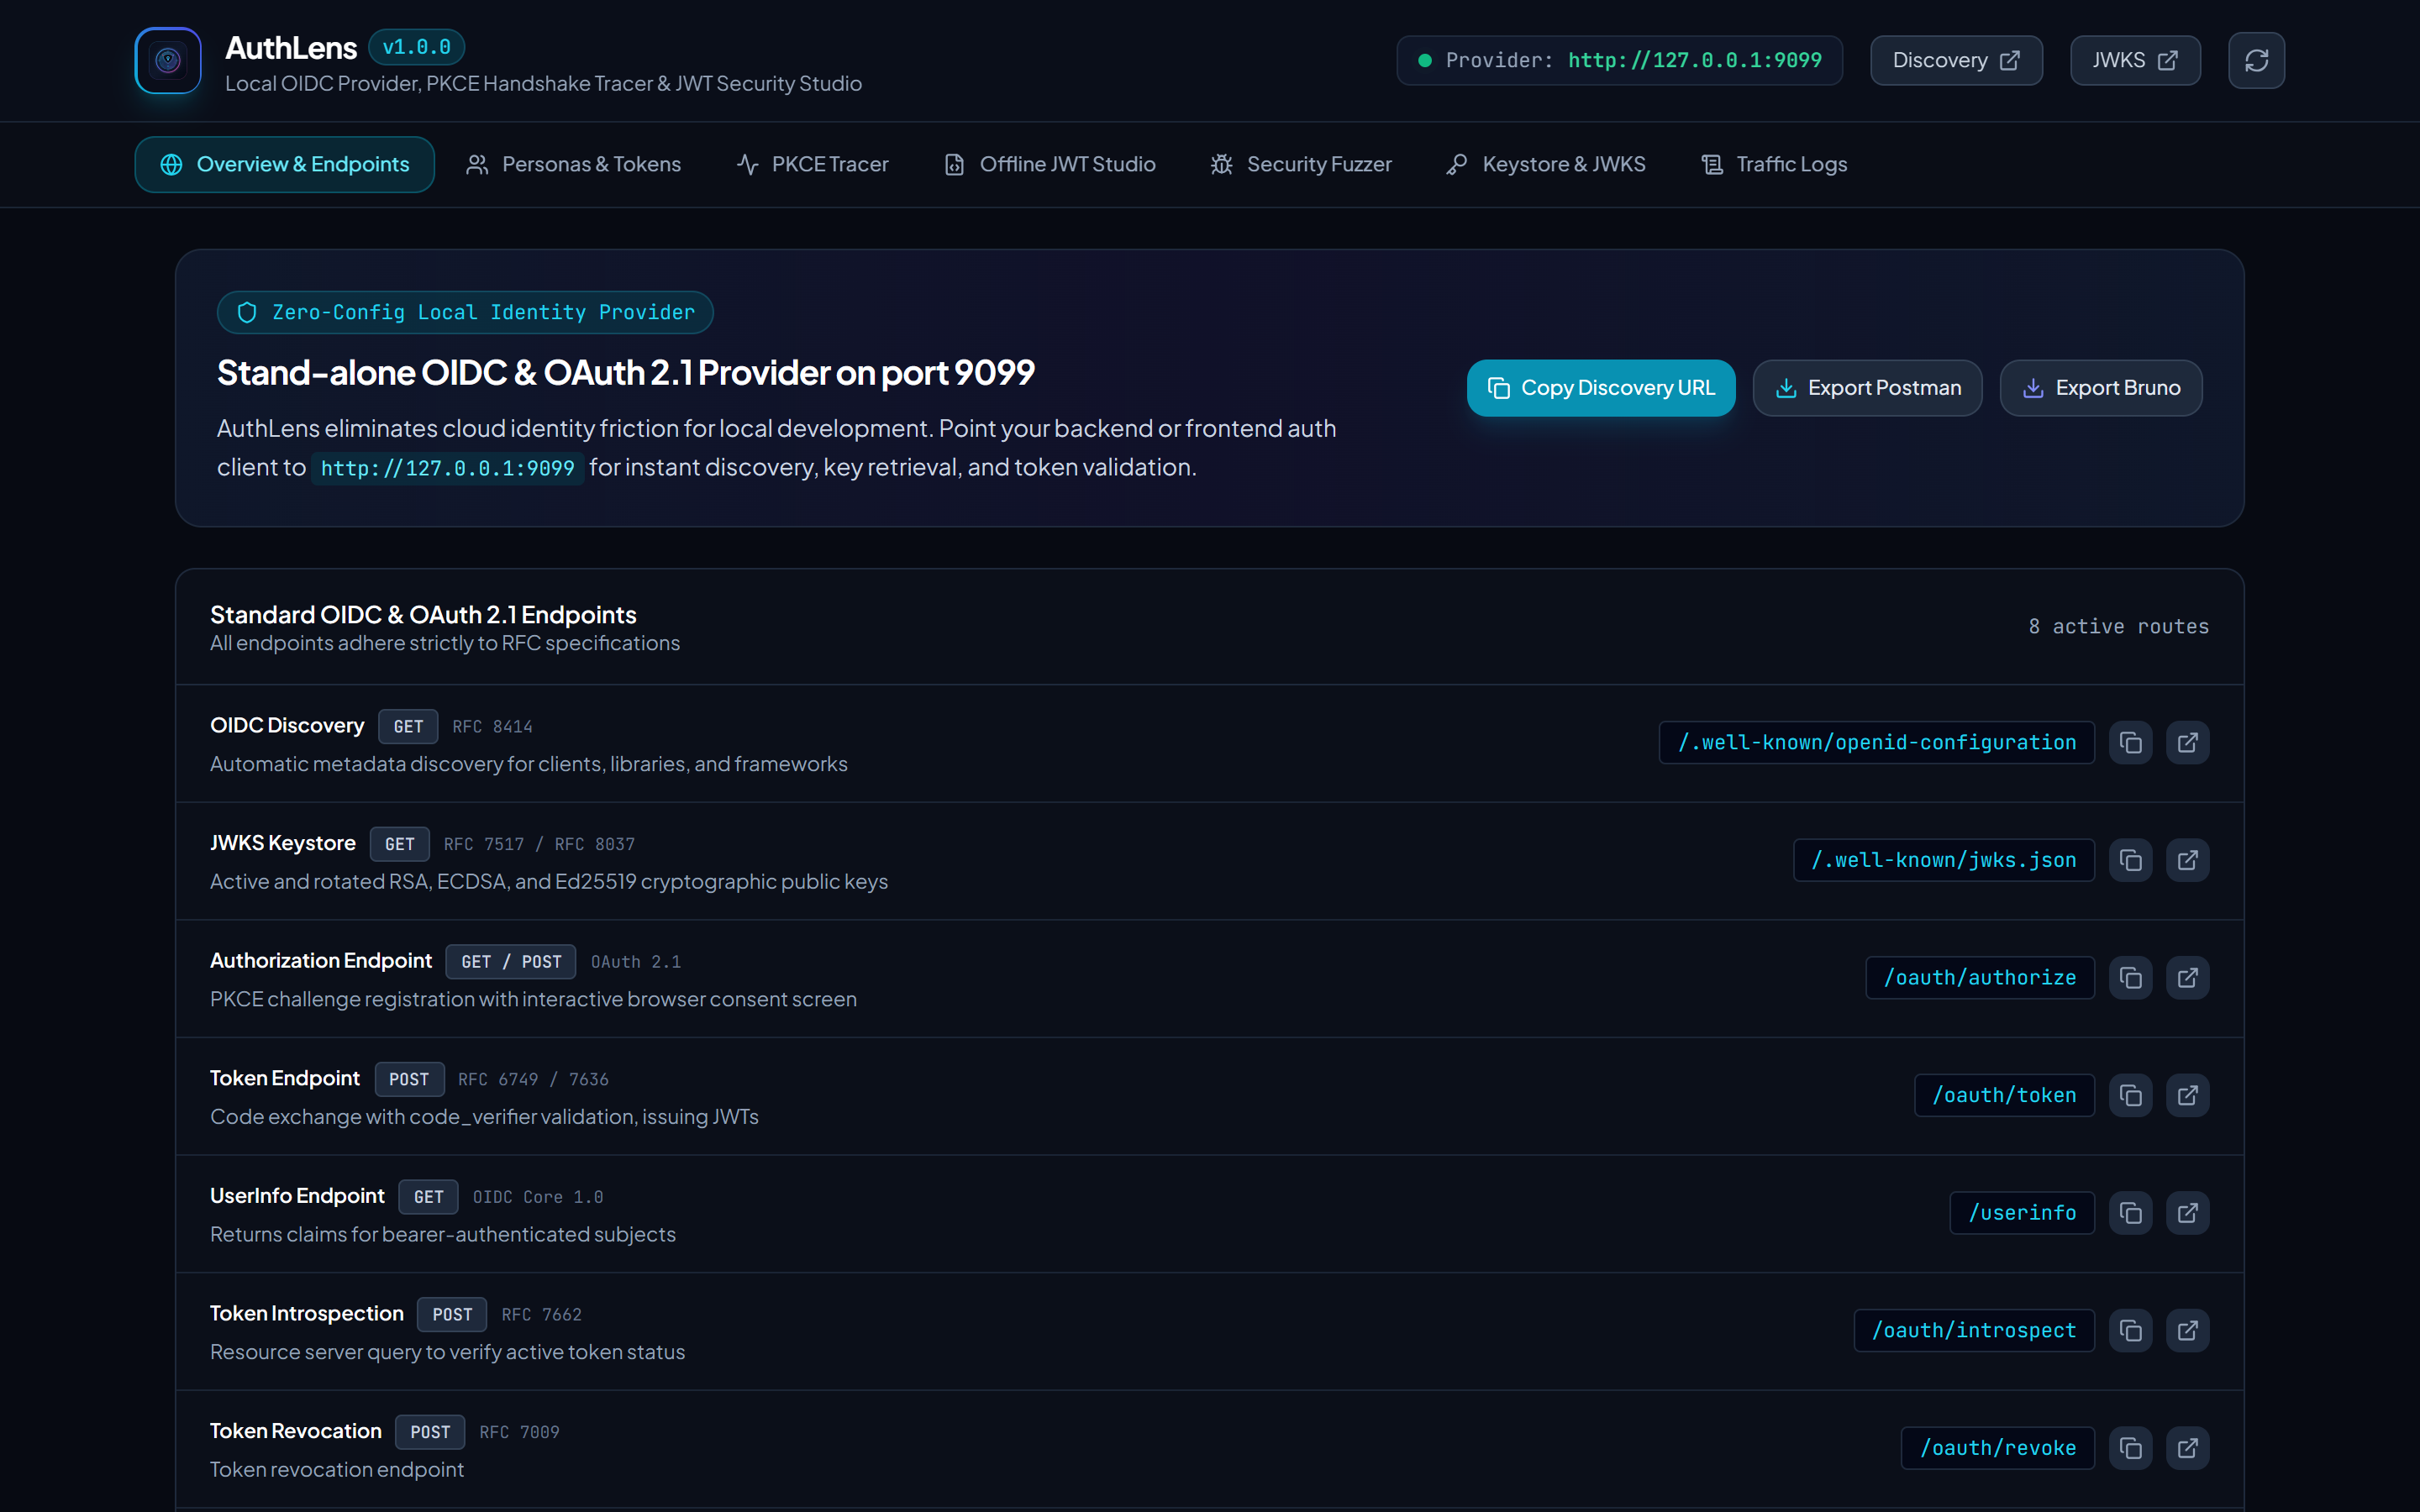This screenshot has width=2420, height=1512.
Task: Open the JWKS link in header
Action: pos(2134,60)
